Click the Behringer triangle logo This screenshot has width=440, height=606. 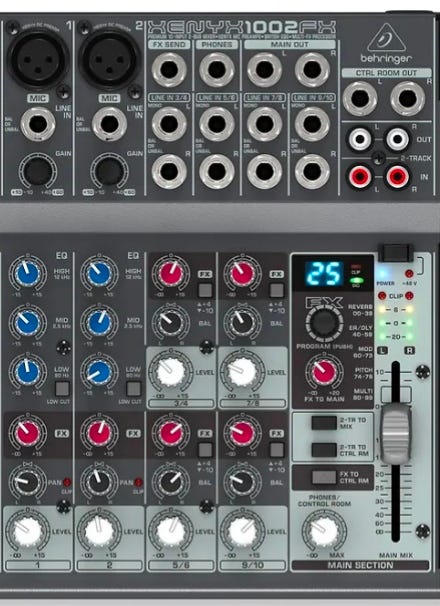coord(386,38)
